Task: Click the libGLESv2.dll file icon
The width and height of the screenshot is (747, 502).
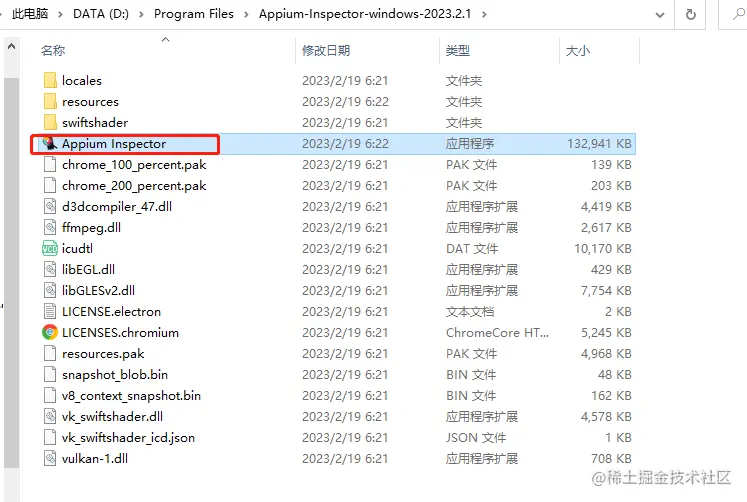Action: pos(50,290)
